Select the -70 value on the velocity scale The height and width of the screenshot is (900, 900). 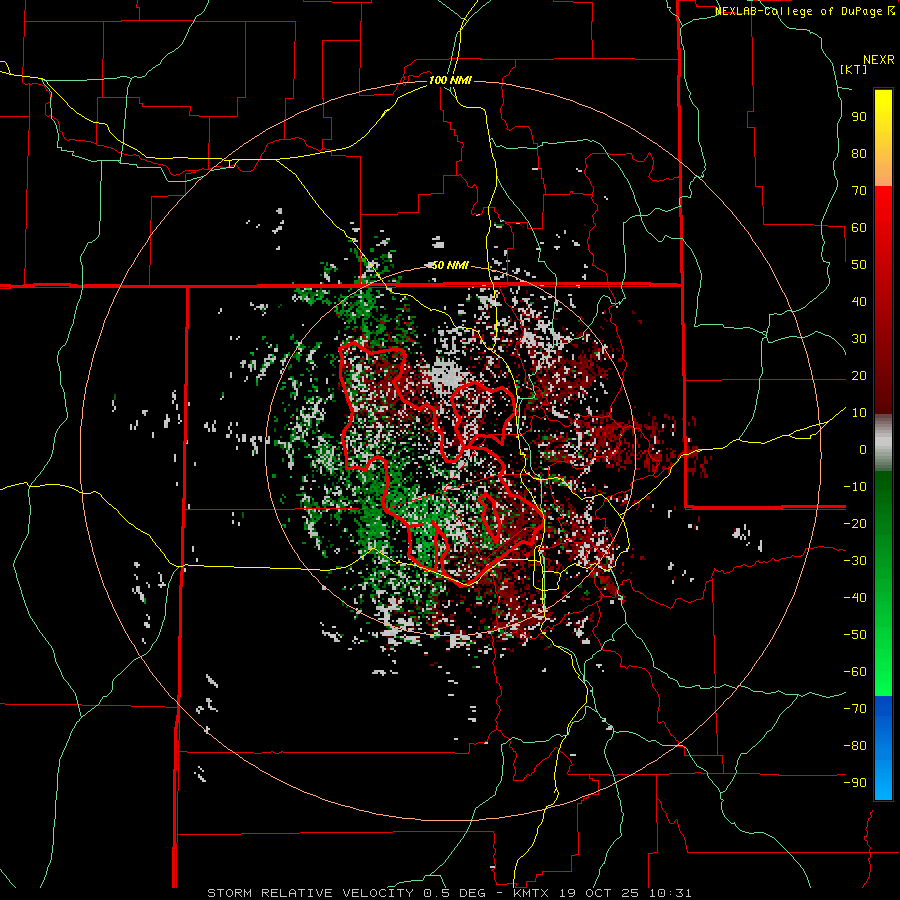(855, 709)
